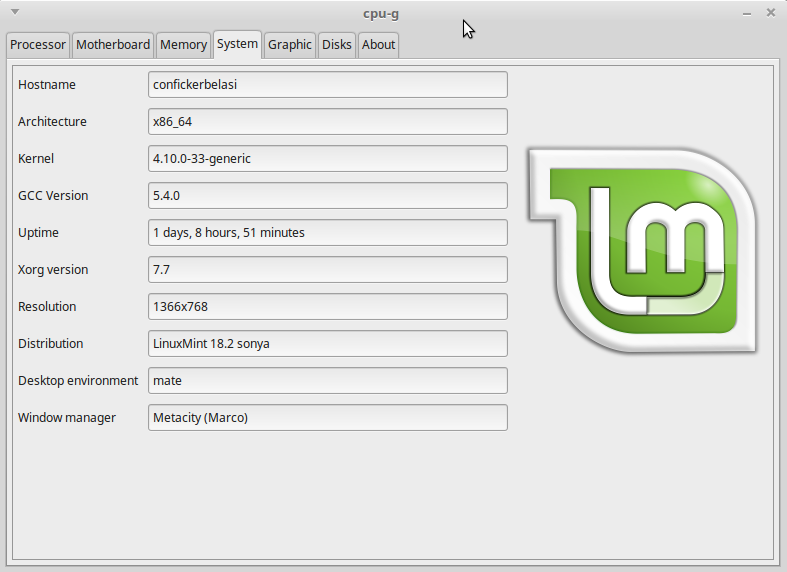The width and height of the screenshot is (787, 572).
Task: Minimize the cpu-g window
Action: (x=747, y=14)
